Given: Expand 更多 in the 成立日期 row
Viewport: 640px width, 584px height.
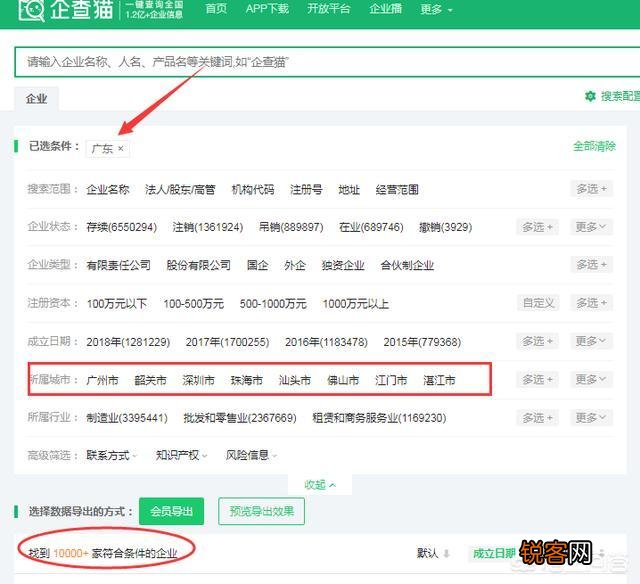Looking at the screenshot, I should 591,341.
